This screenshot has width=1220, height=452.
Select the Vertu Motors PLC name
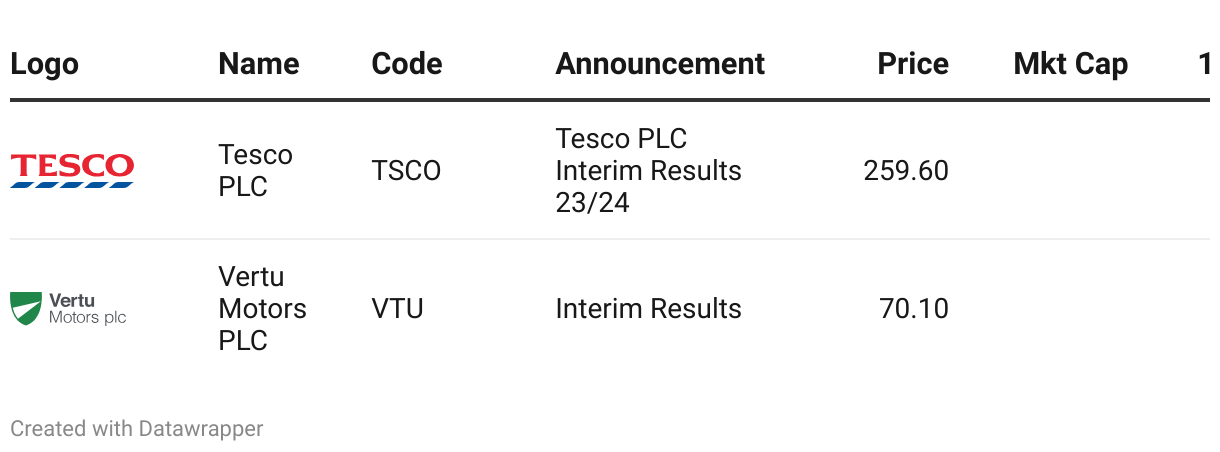click(262, 308)
